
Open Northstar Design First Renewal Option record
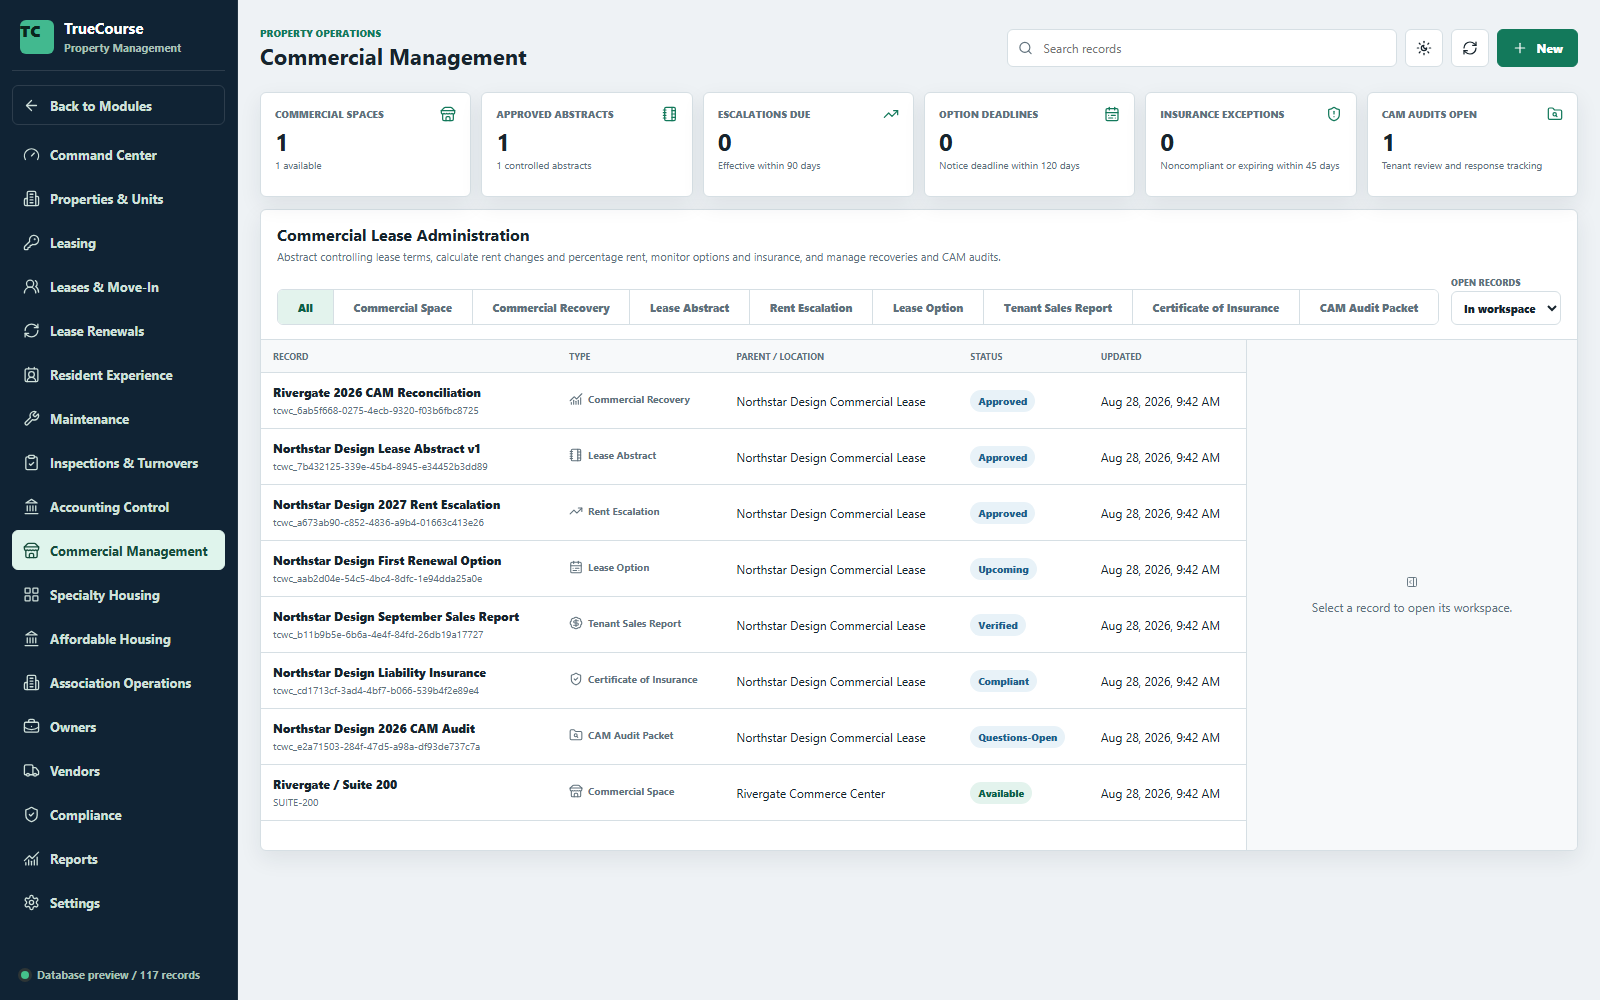coord(753,569)
